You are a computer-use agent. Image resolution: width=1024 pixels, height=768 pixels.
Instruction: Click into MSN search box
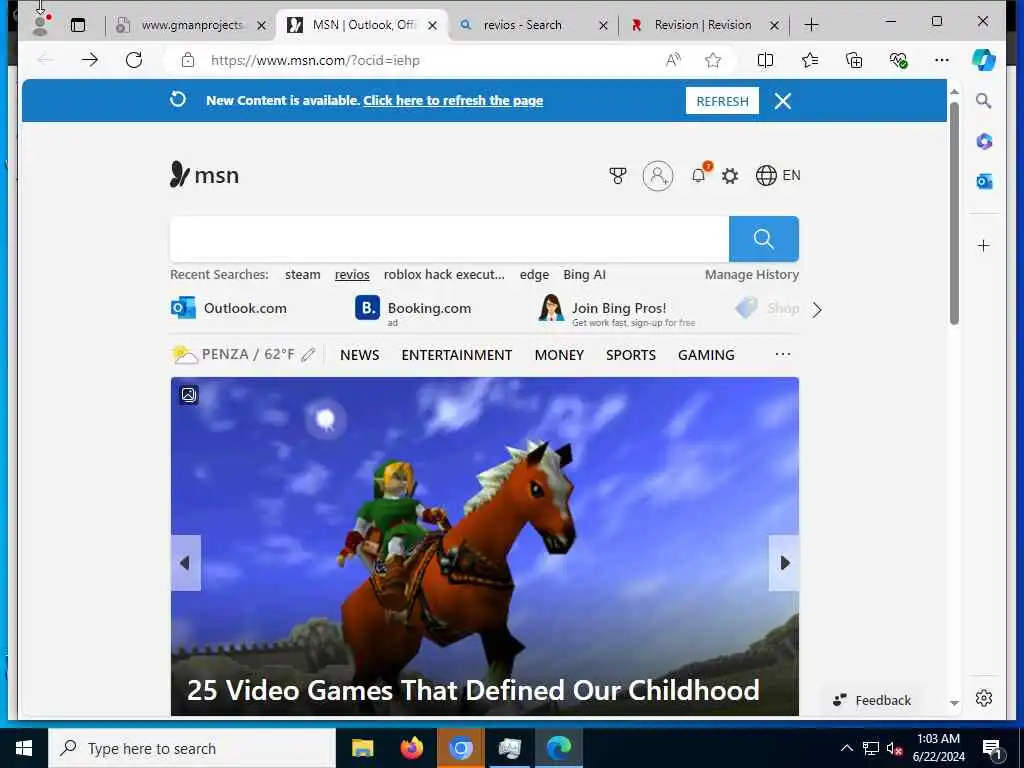coord(449,238)
